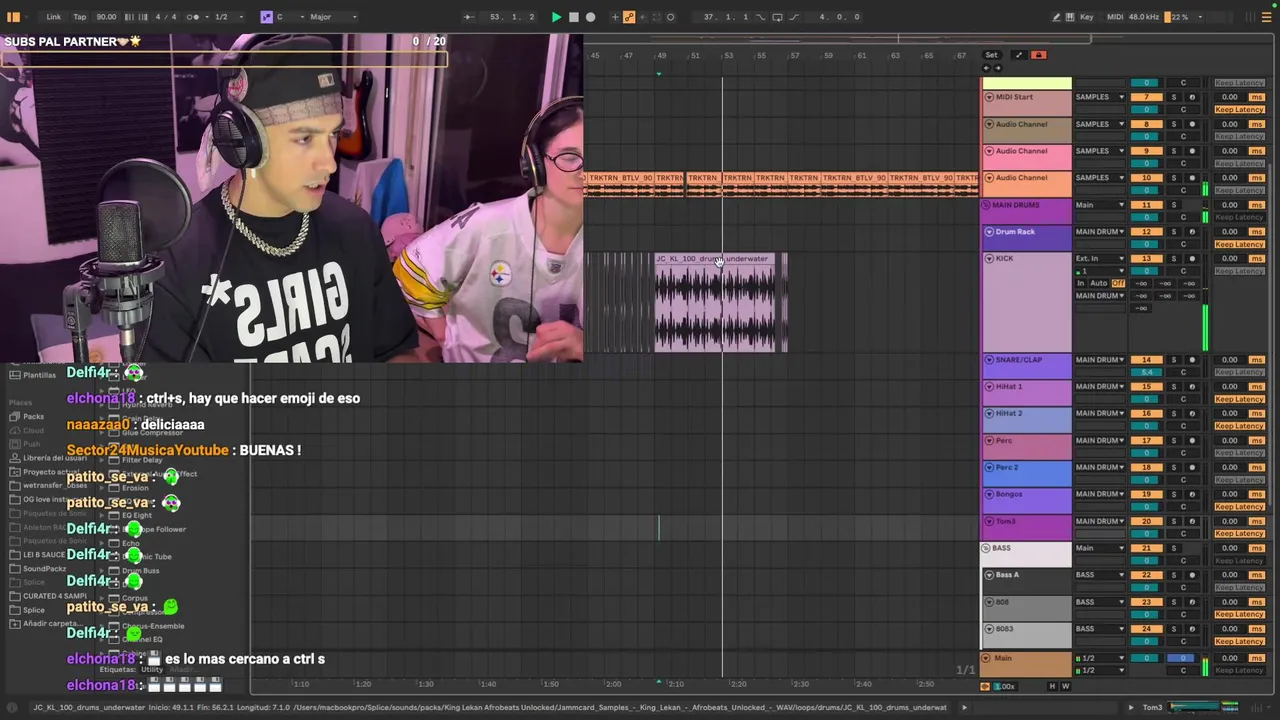Toggle the Loop switch in the transport
Screen dimensions: 1280x720
[776, 17]
